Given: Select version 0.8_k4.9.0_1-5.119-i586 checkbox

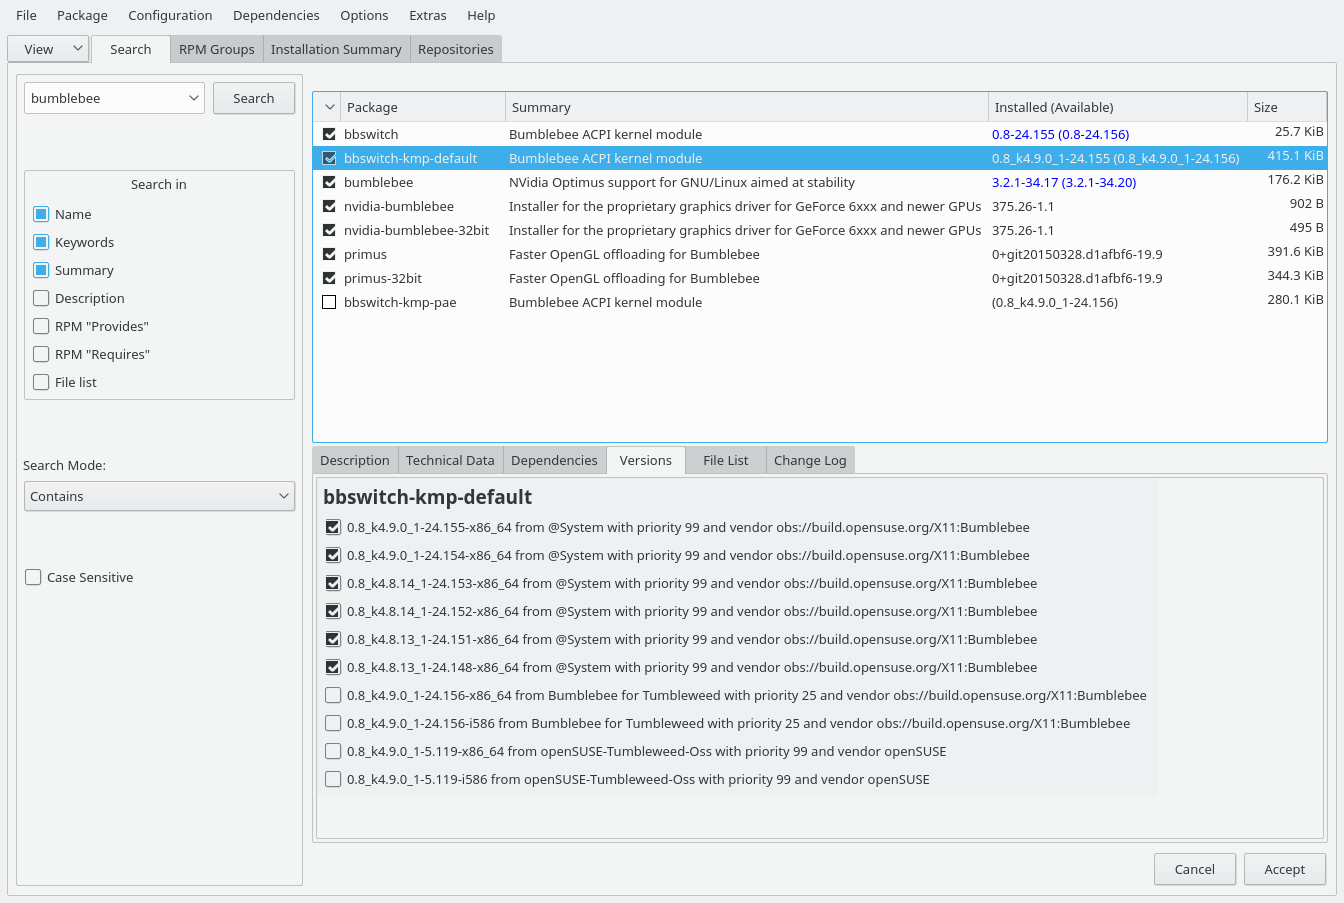Looking at the screenshot, I should tap(333, 779).
